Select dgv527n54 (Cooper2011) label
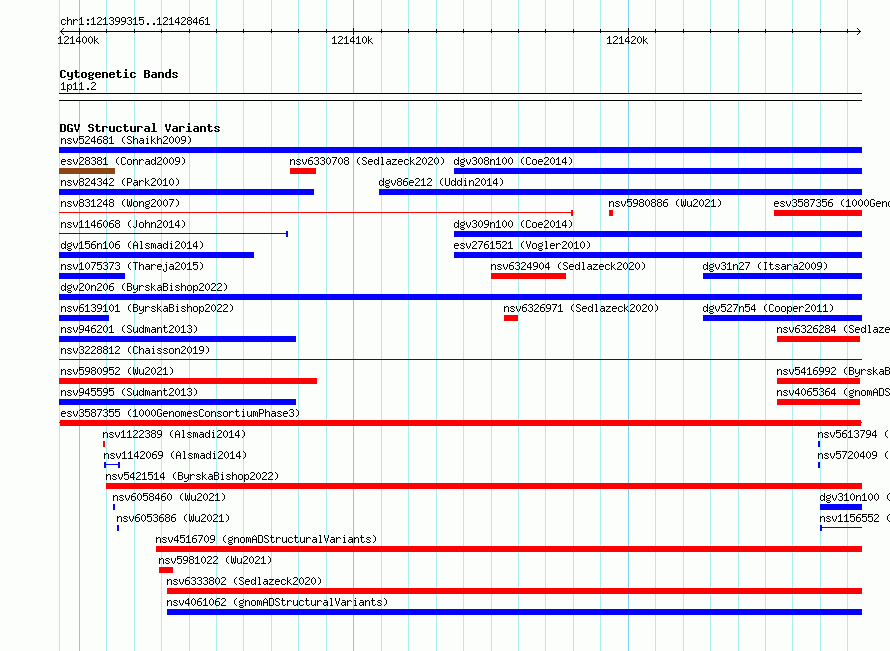 pos(768,308)
